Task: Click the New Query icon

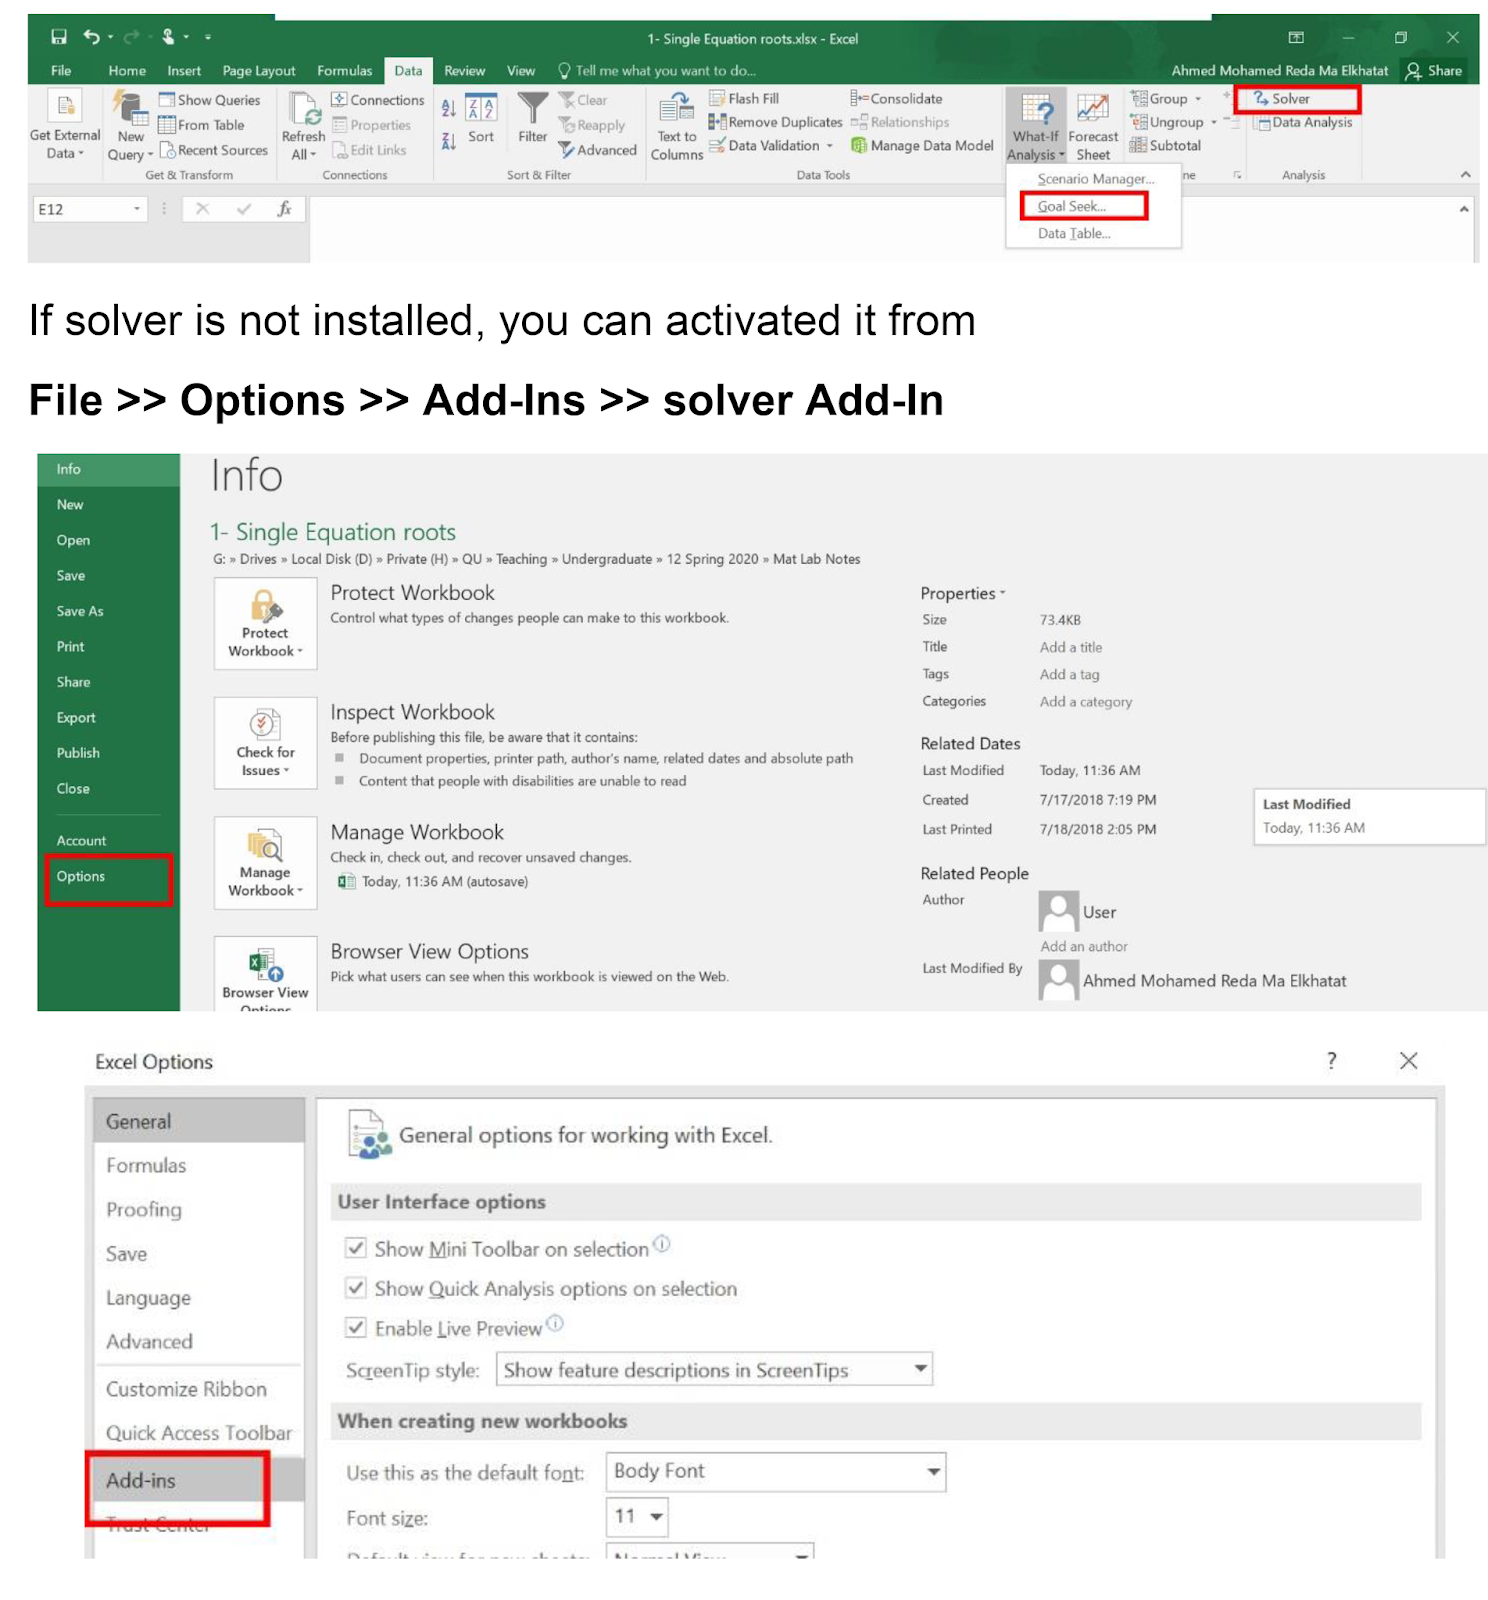Action: pos(128,106)
